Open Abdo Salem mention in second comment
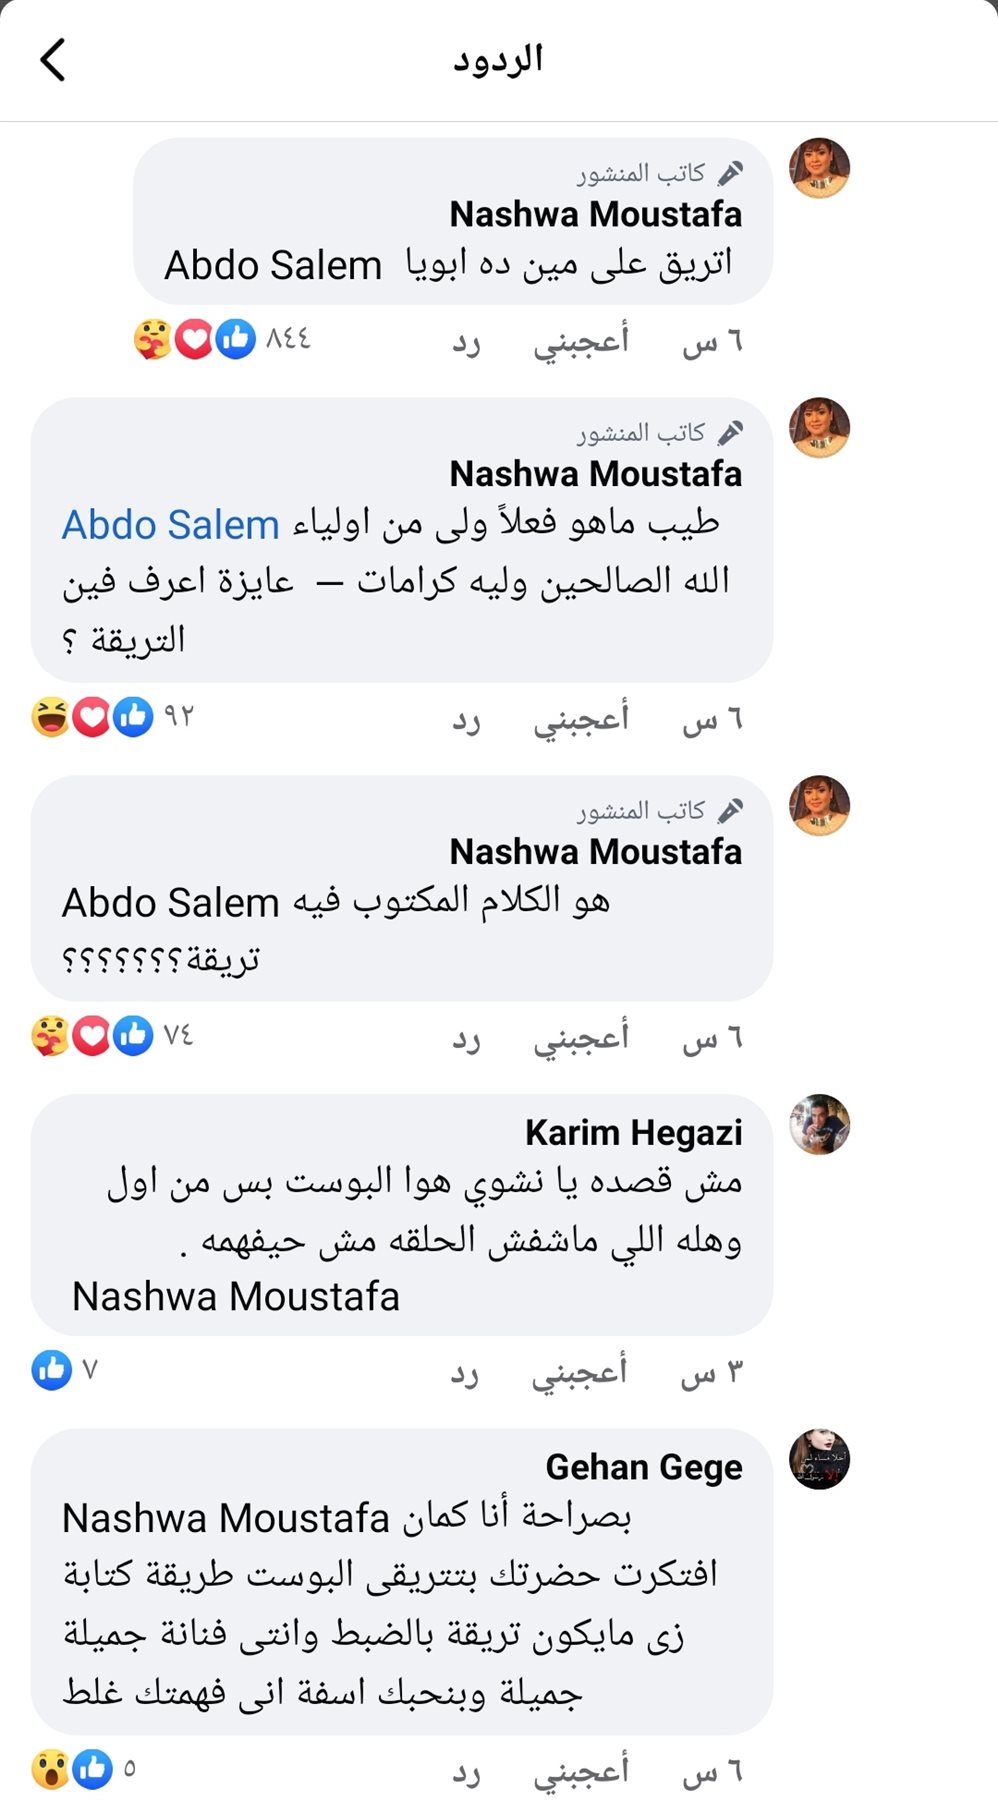This screenshot has height=1800, width=998. 172,524
